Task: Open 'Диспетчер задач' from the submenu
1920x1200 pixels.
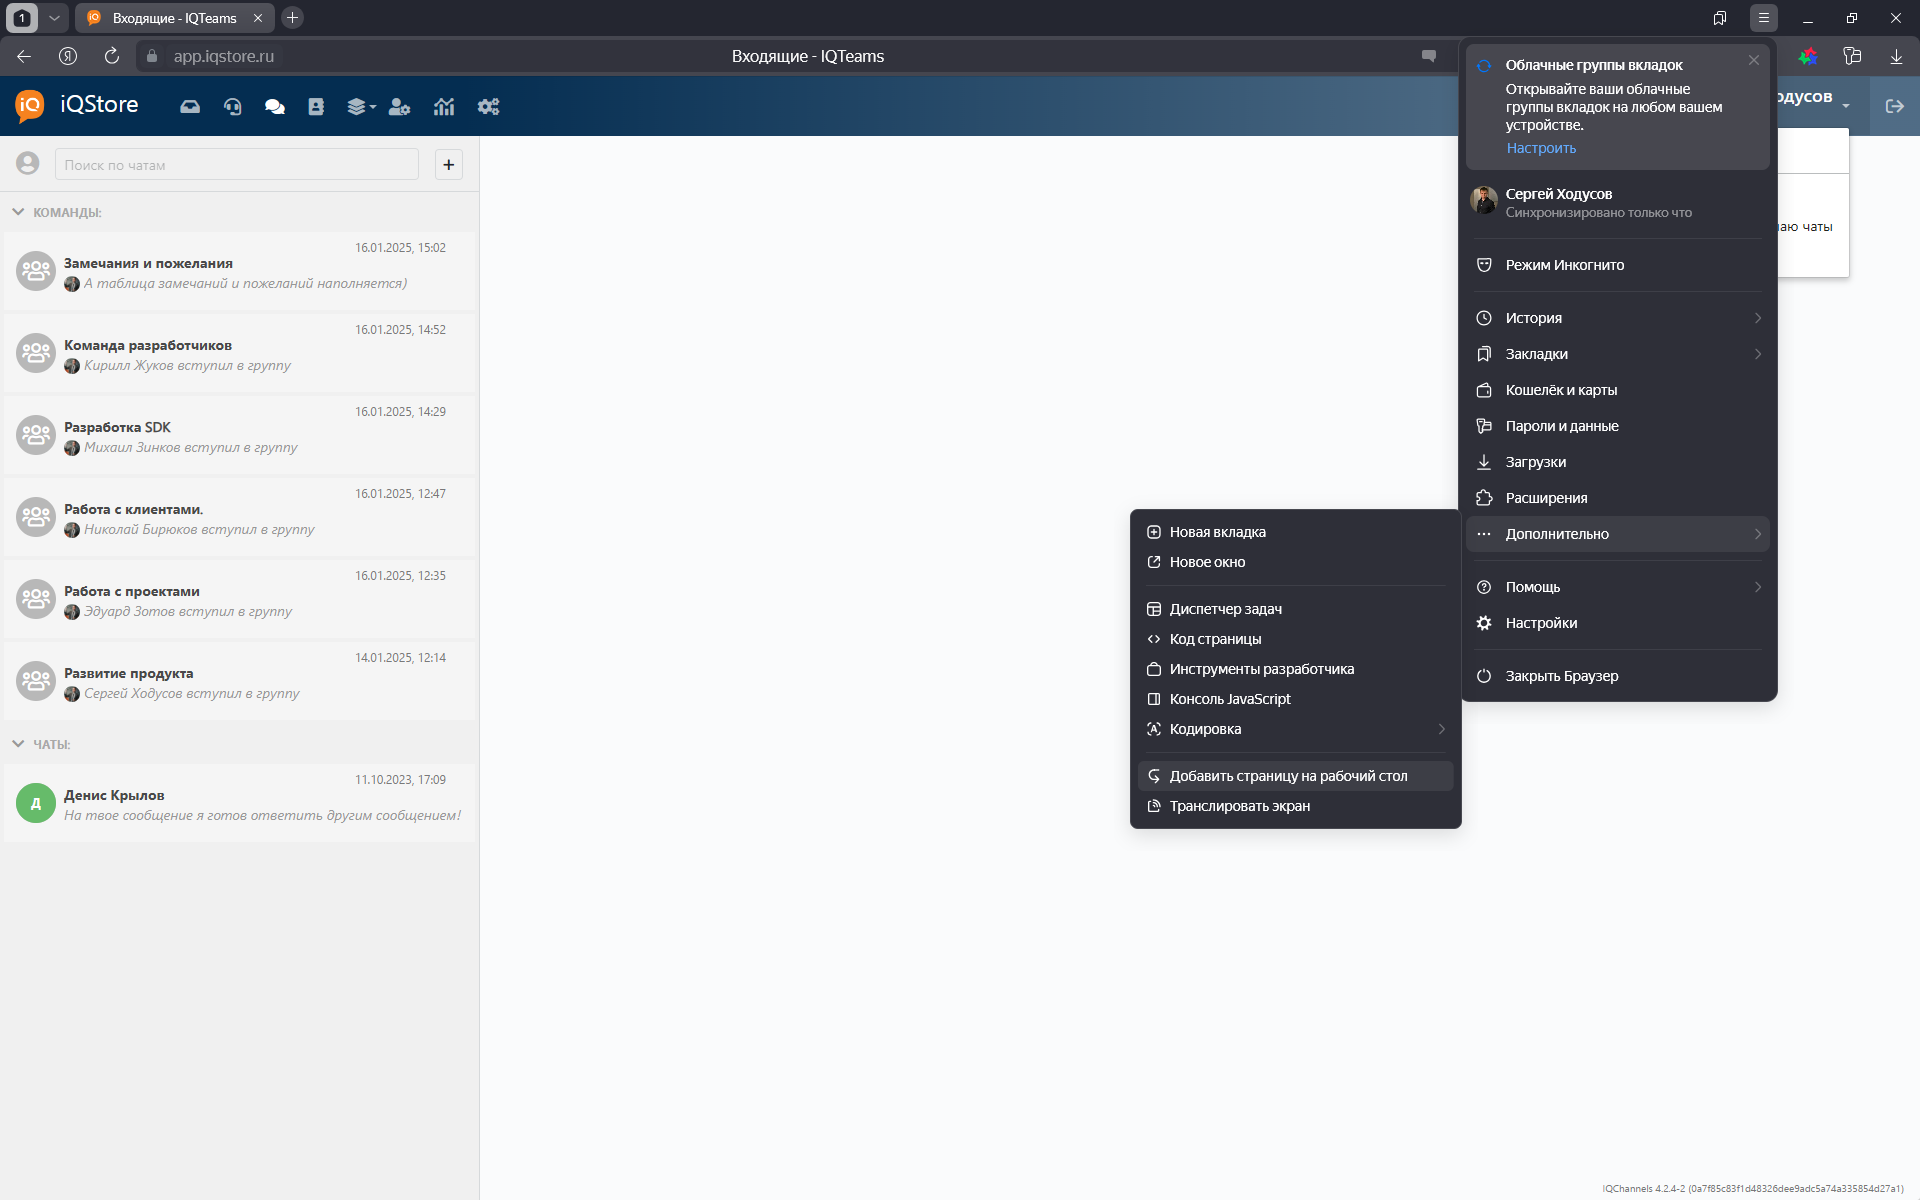Action: point(1296,609)
